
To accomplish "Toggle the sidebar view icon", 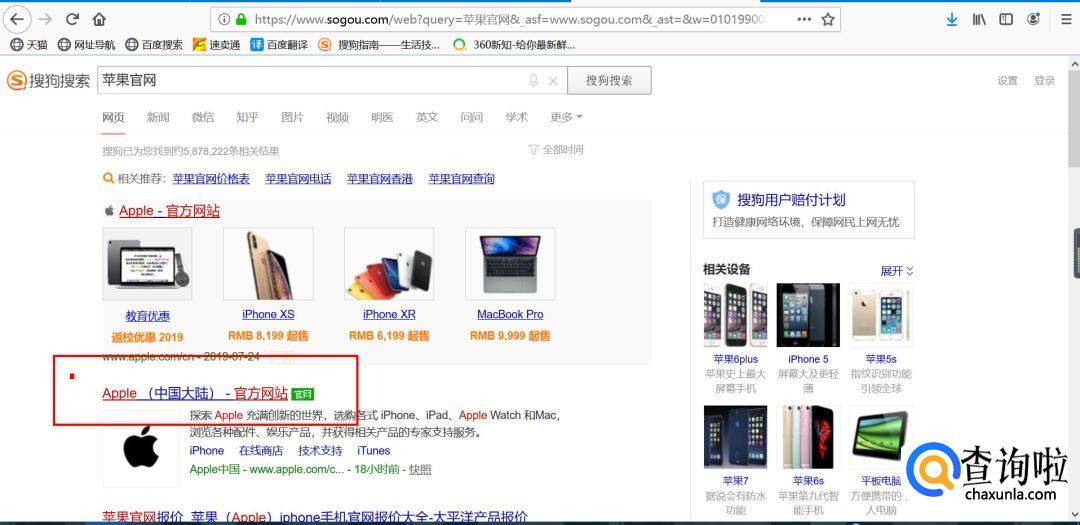I will (x=1006, y=19).
